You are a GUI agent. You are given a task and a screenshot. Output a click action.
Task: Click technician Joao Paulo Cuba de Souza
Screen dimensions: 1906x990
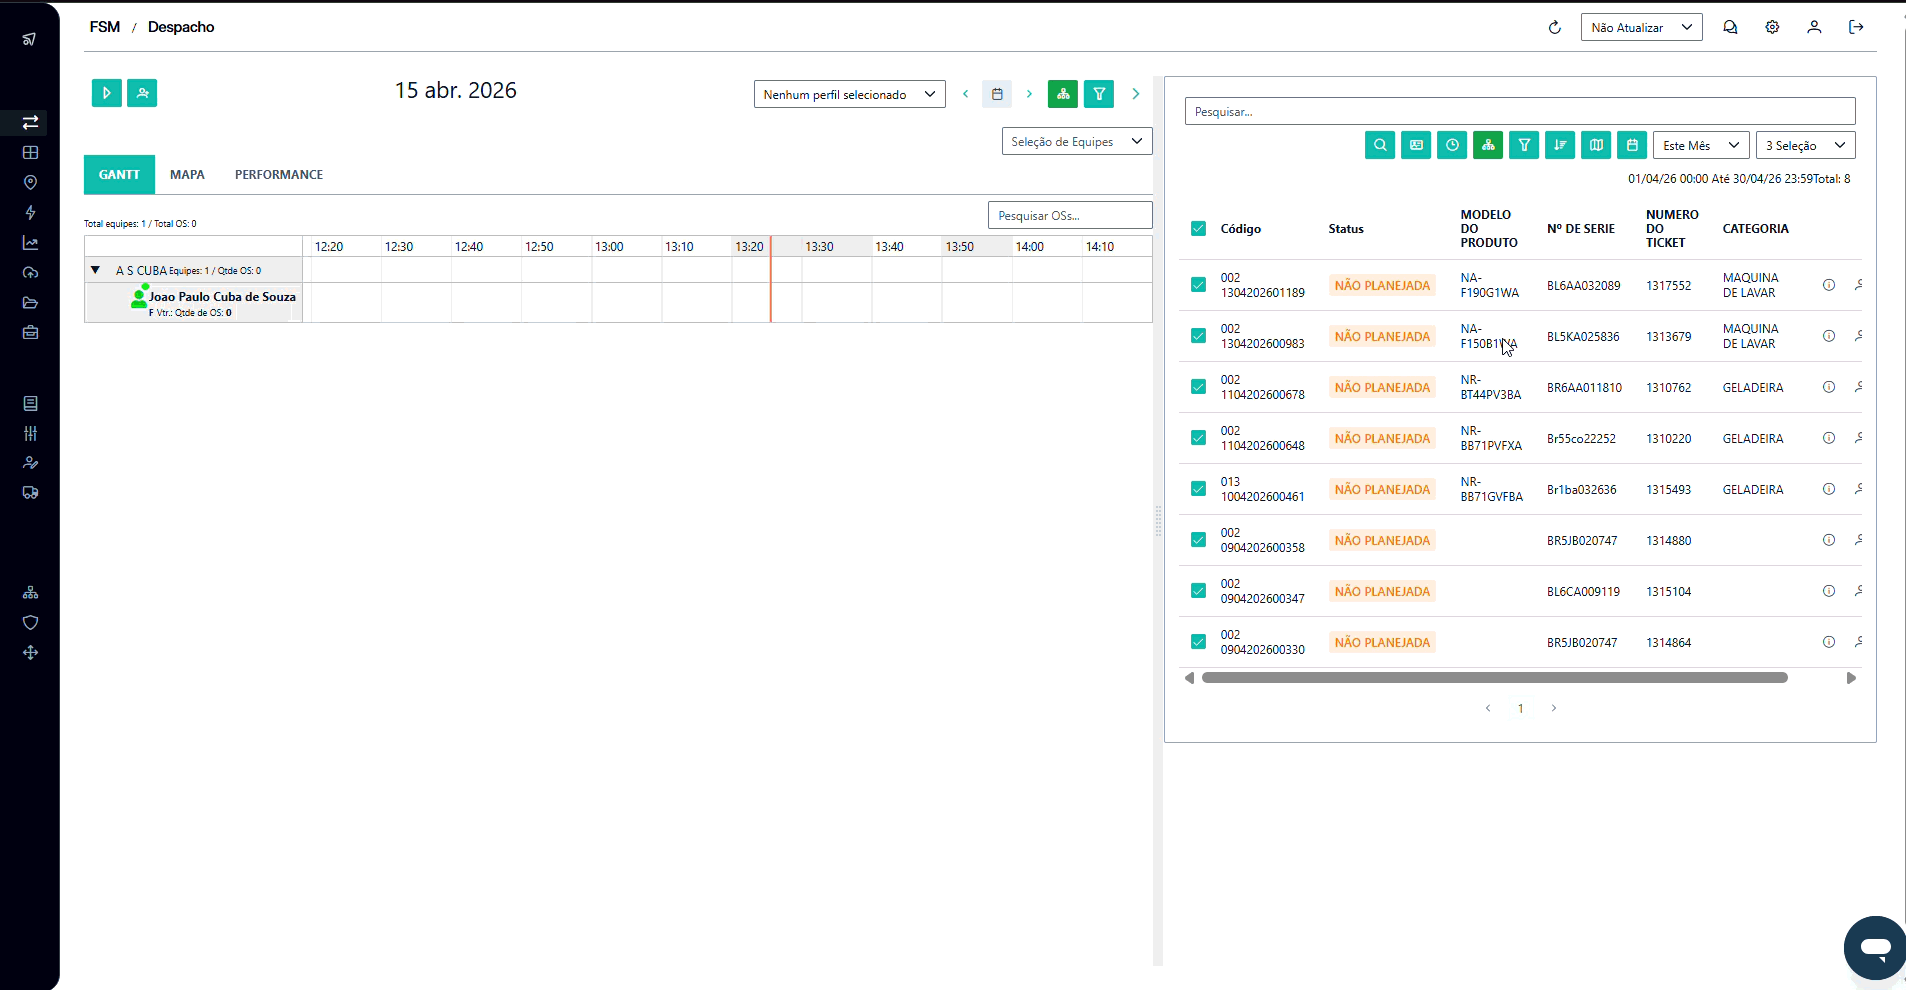click(x=222, y=297)
